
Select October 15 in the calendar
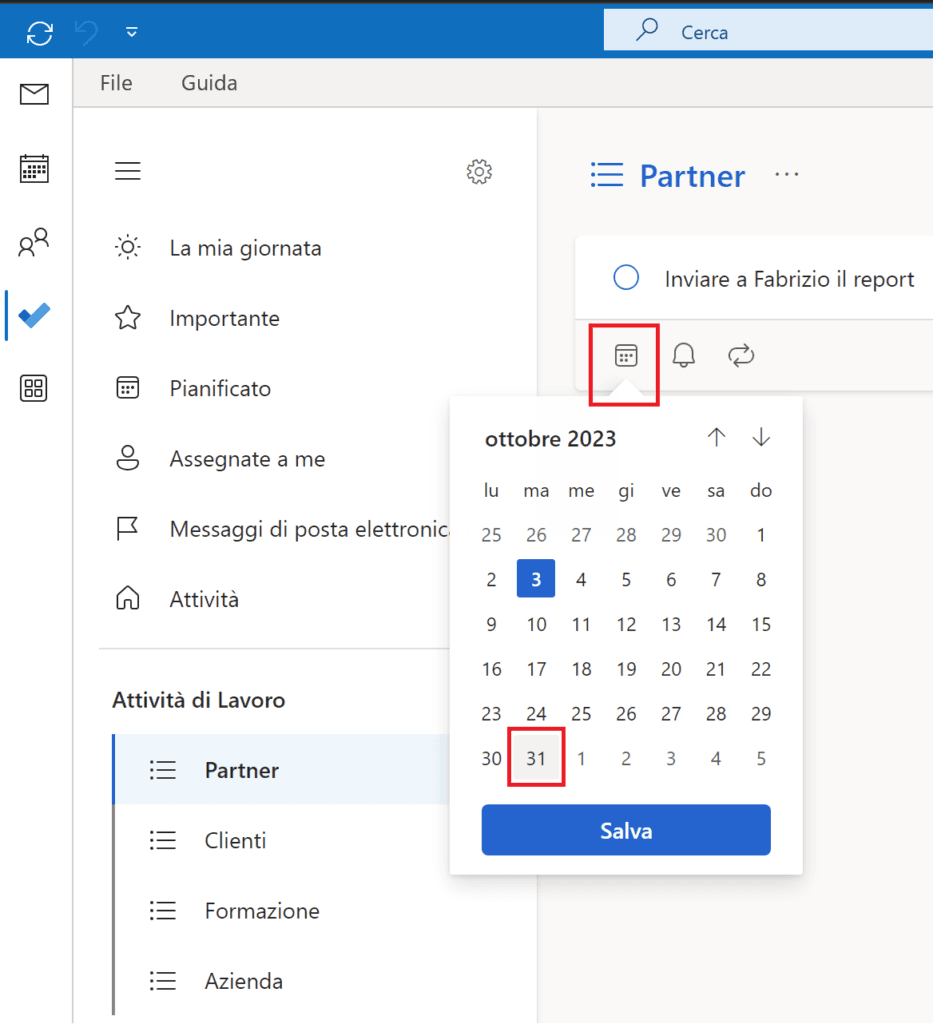(761, 624)
